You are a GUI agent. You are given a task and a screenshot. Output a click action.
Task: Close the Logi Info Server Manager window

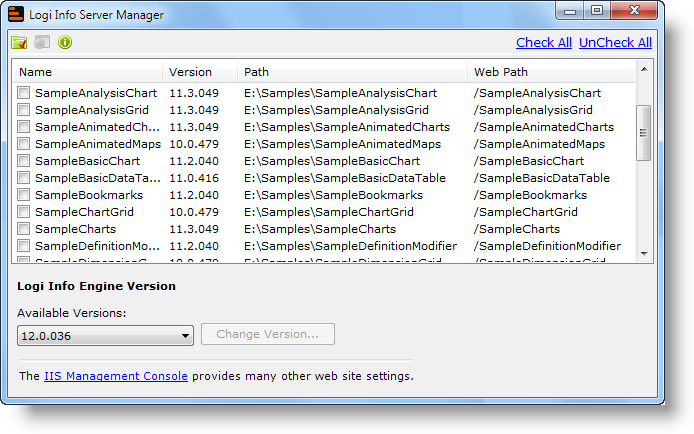[x=634, y=11]
